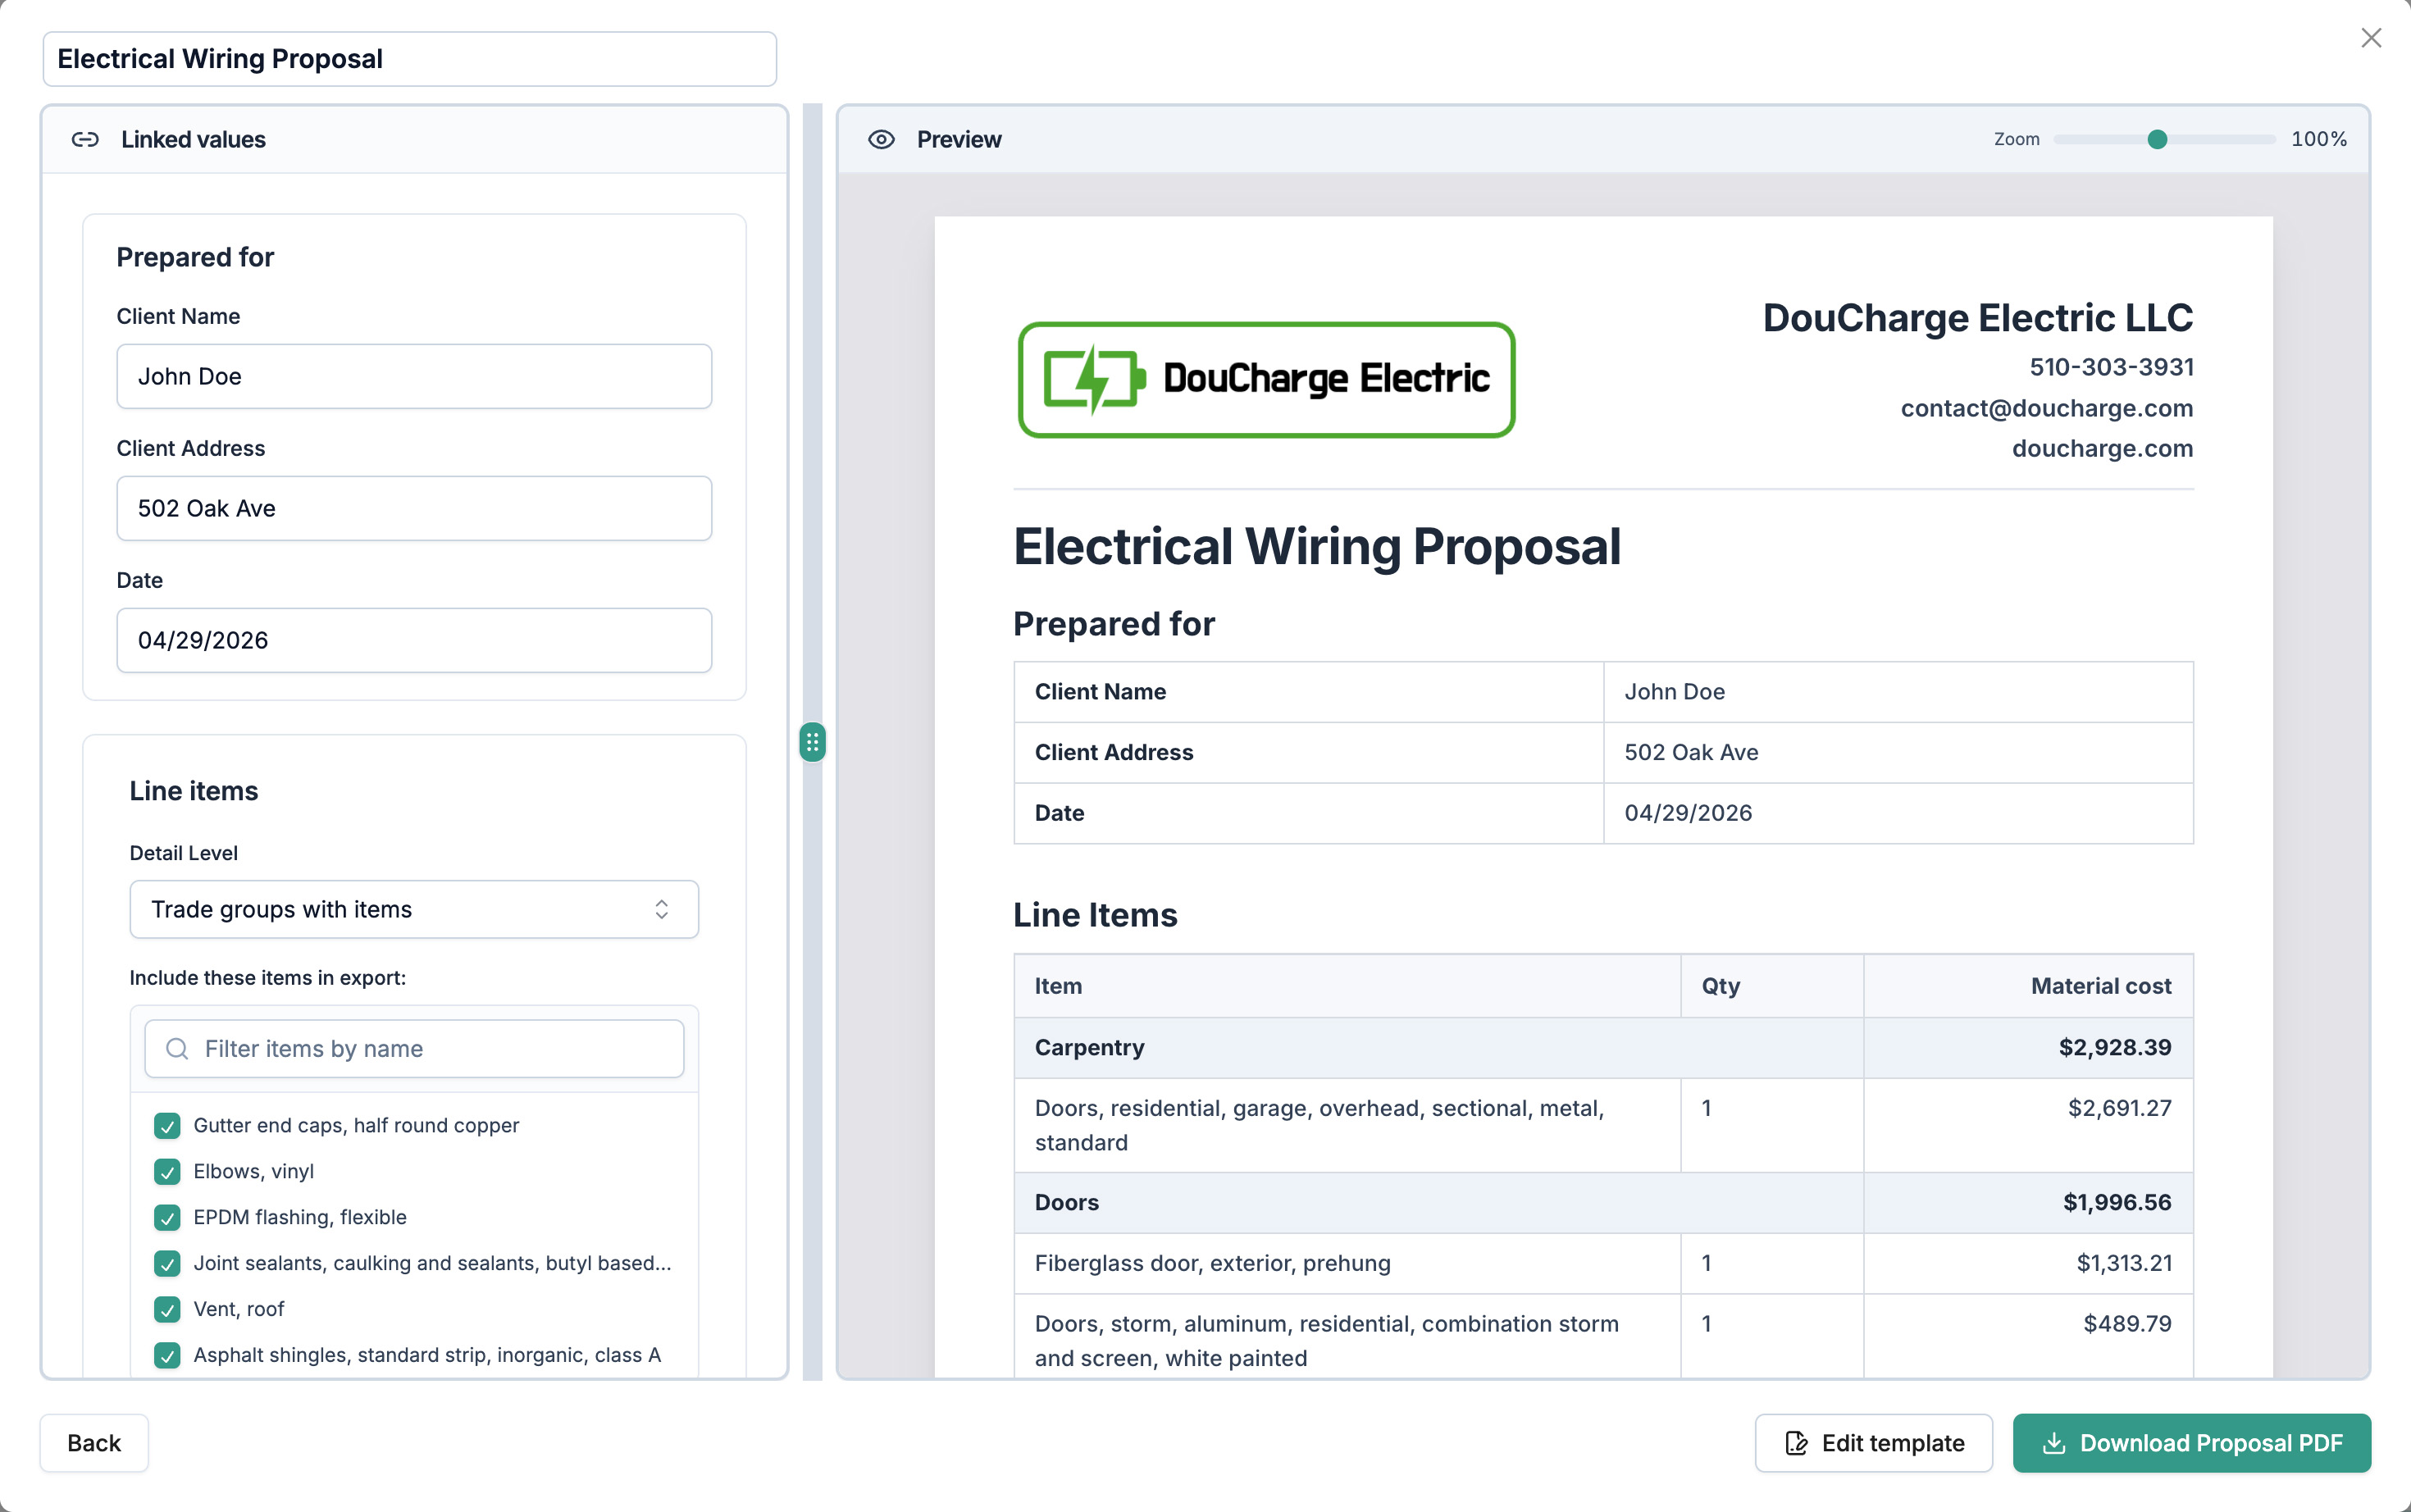Click the Filter items by name box
2411x1512 pixels.
coord(414,1048)
